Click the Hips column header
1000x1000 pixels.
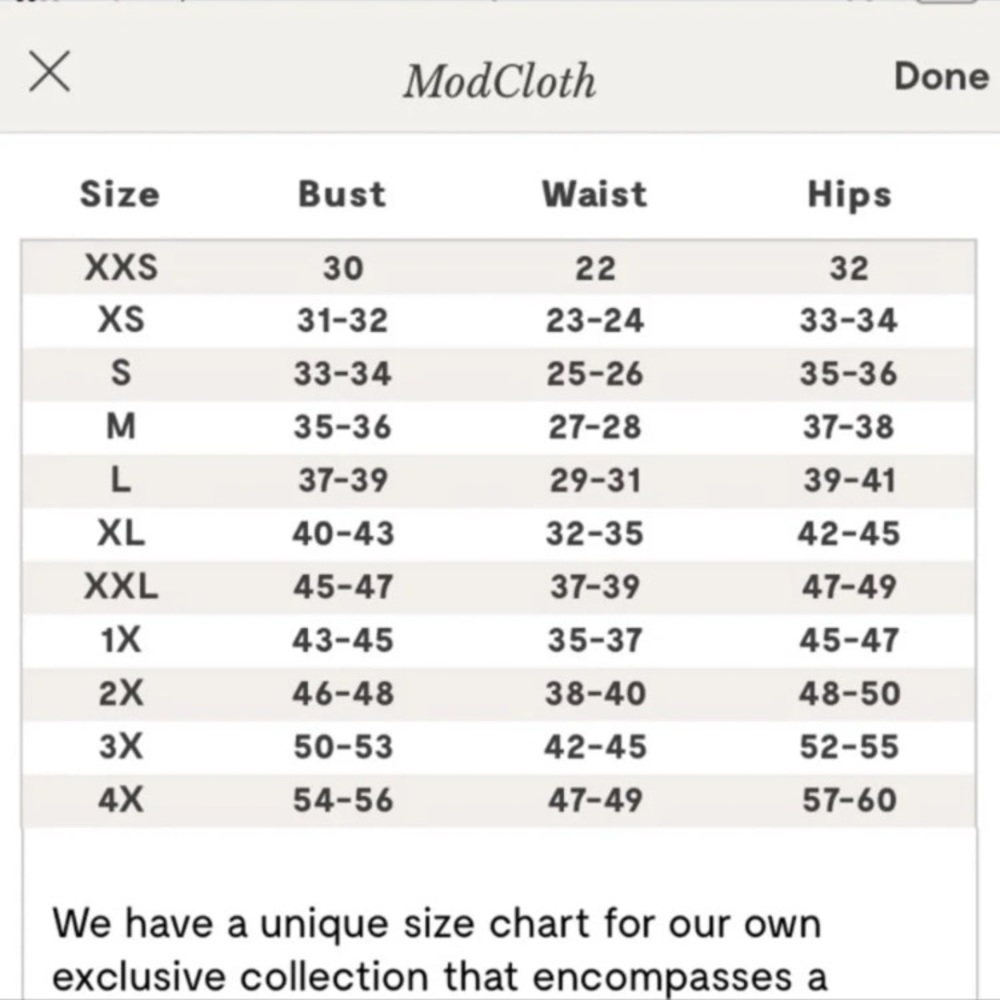pyautogui.click(x=848, y=195)
